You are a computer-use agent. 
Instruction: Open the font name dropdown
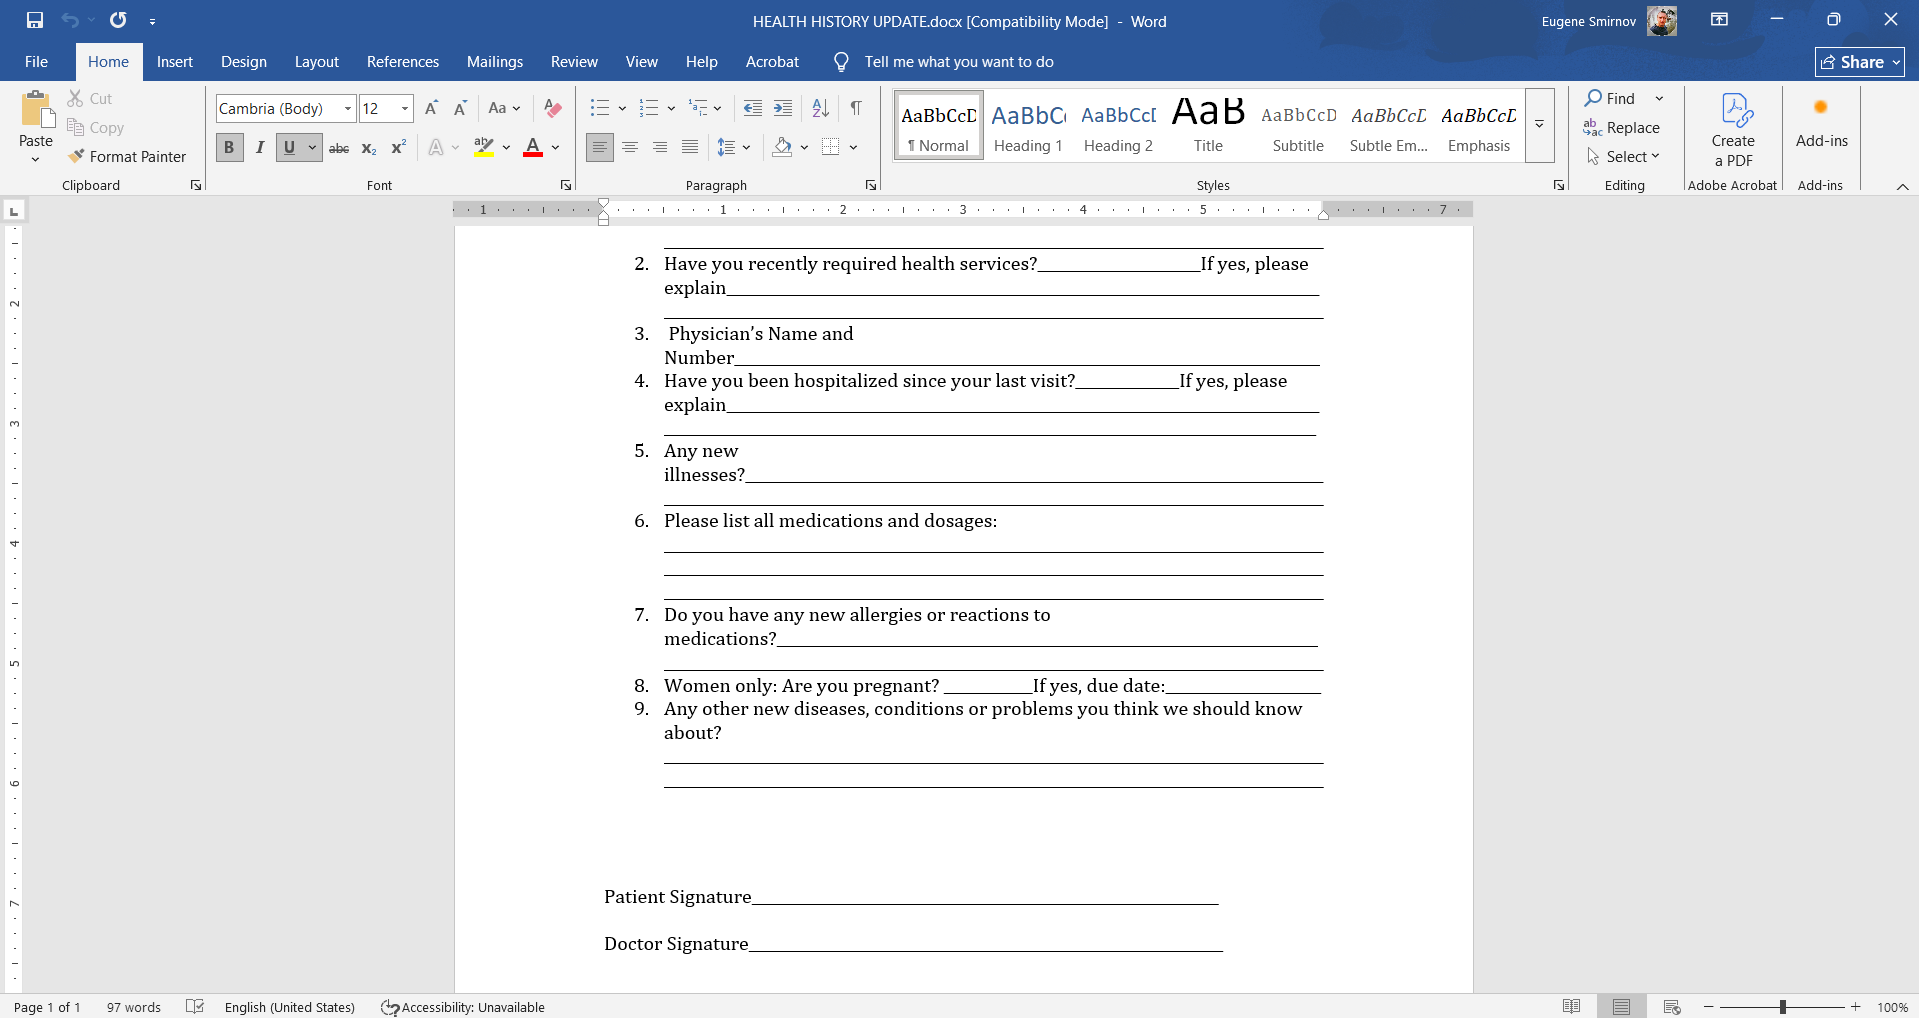345,108
